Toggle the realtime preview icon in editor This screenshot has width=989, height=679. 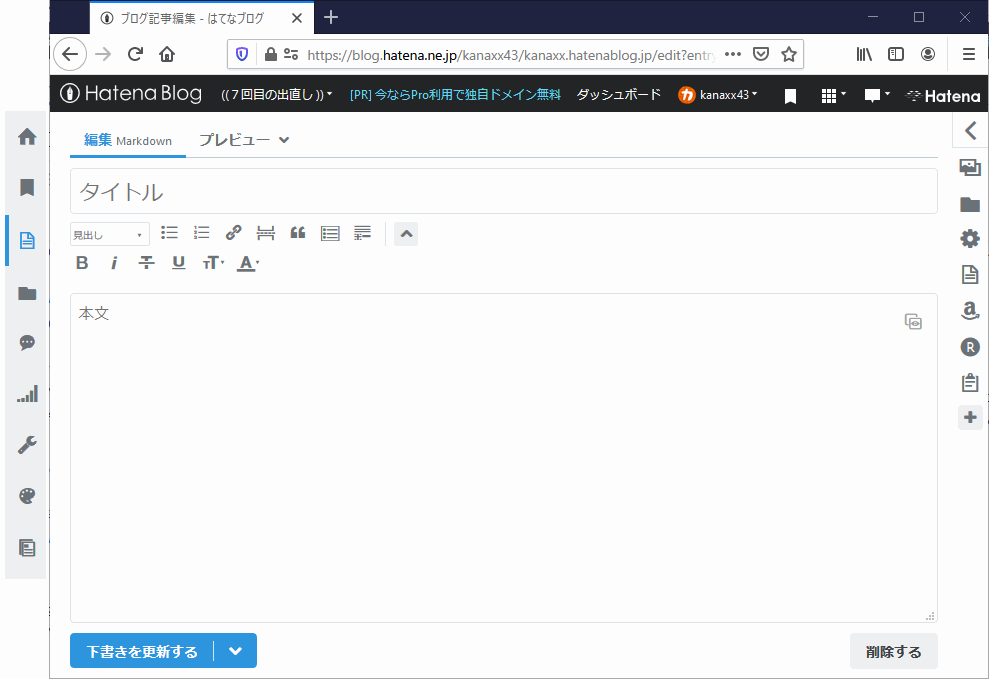point(913,322)
